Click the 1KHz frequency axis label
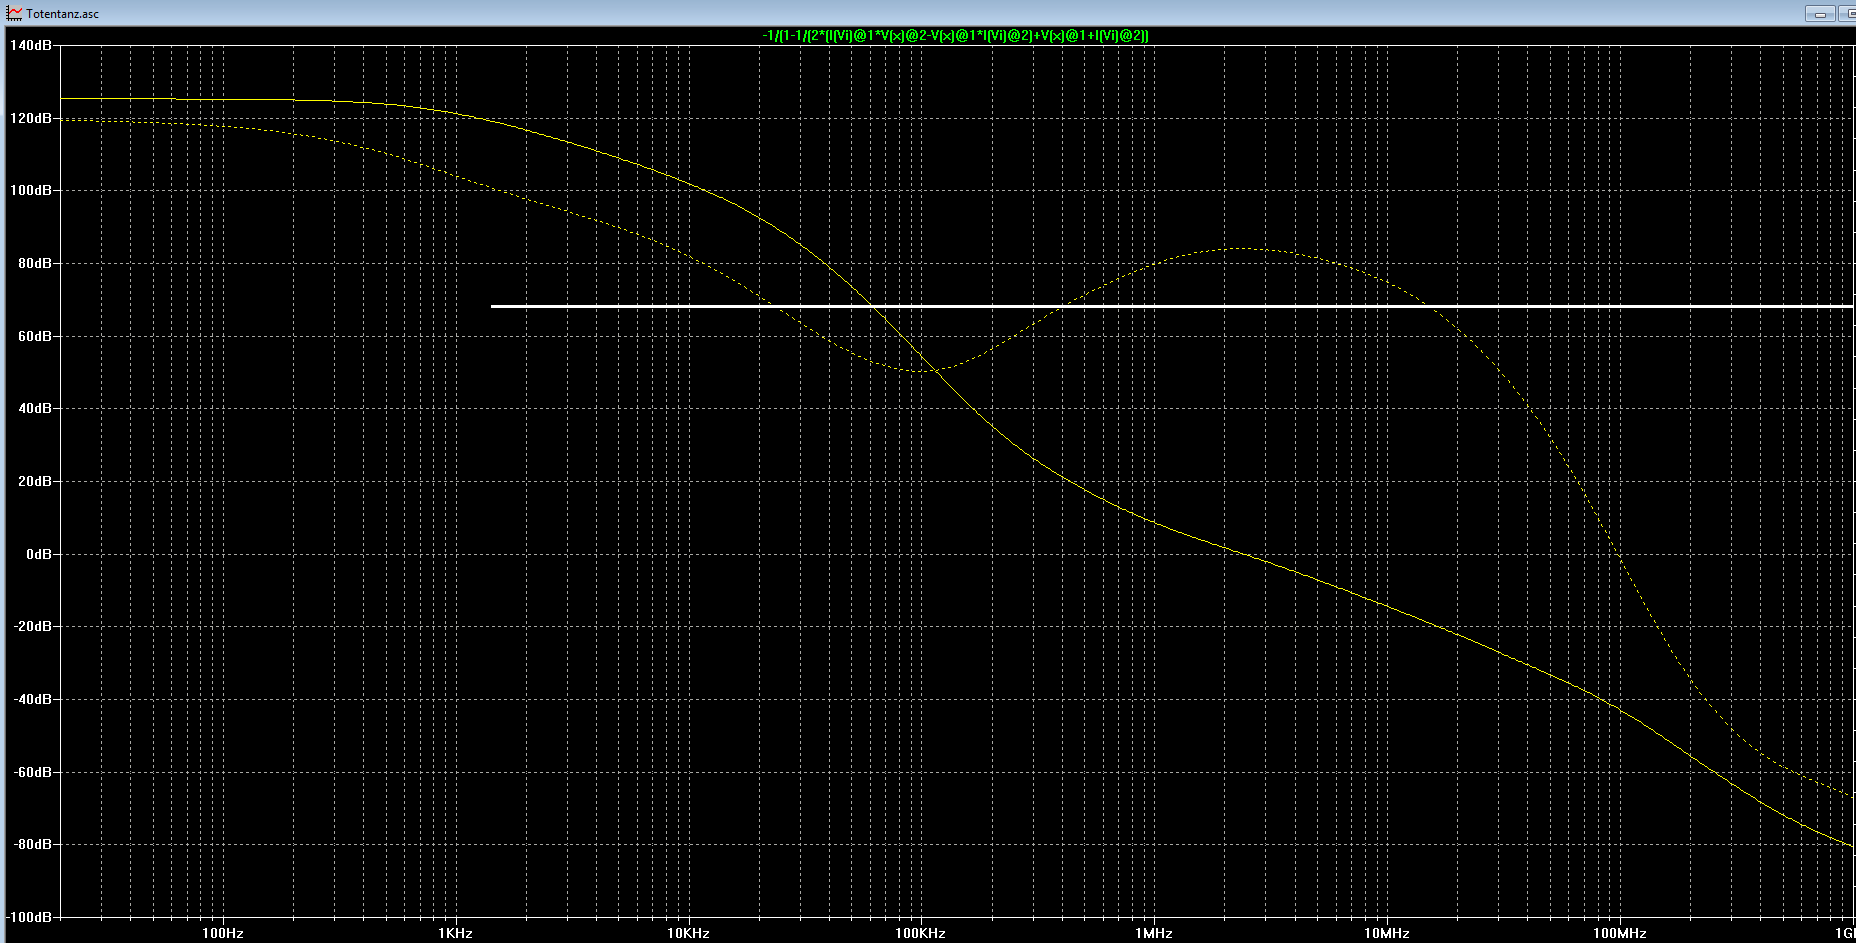 click(455, 933)
